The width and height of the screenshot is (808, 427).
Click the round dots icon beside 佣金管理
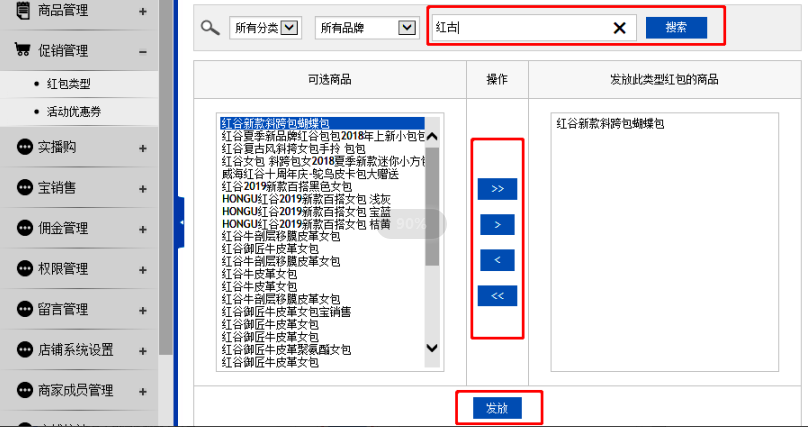25,228
